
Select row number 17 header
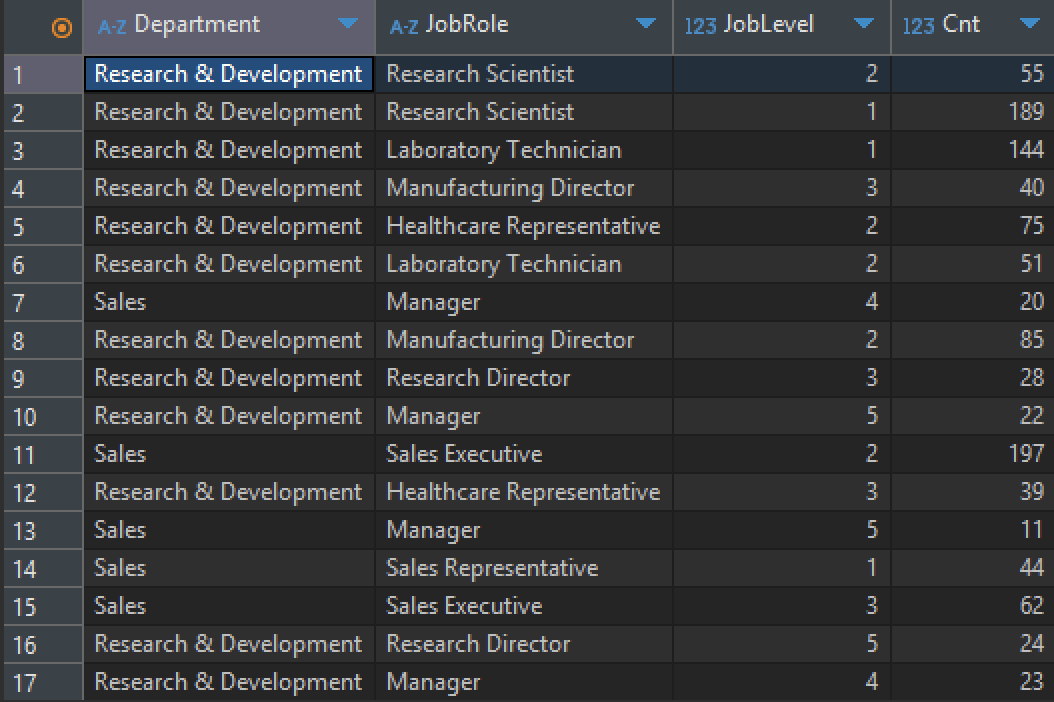[43, 682]
